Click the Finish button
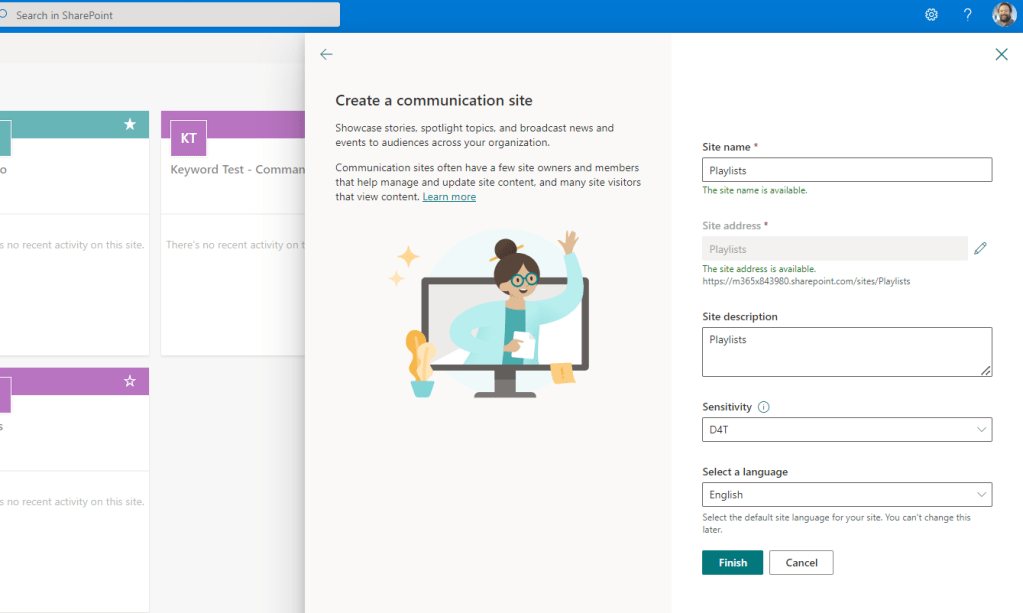The image size is (1023, 613). point(732,562)
